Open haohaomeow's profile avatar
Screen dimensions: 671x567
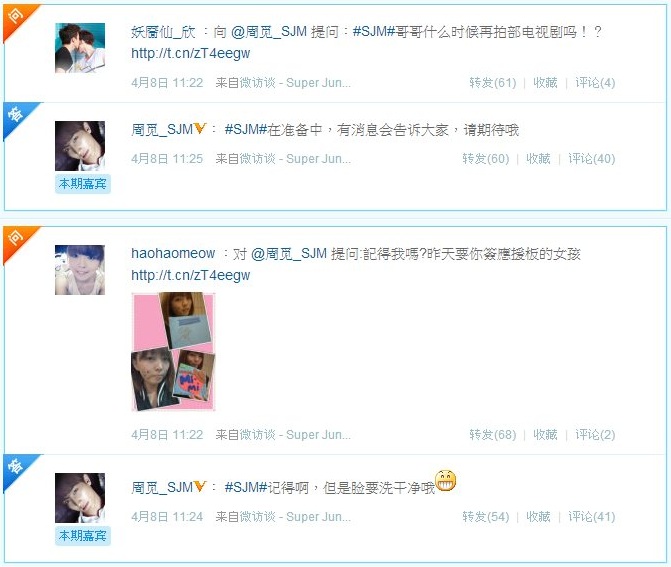tap(80, 270)
